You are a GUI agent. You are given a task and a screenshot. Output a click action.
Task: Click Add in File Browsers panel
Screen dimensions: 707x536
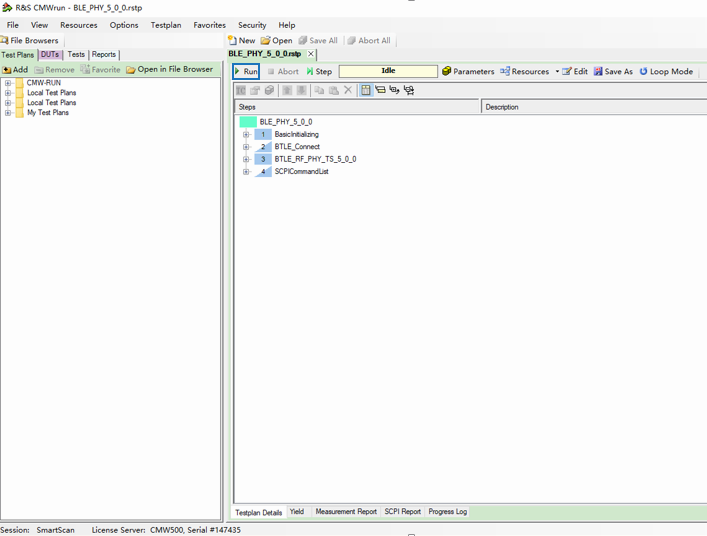pos(15,70)
